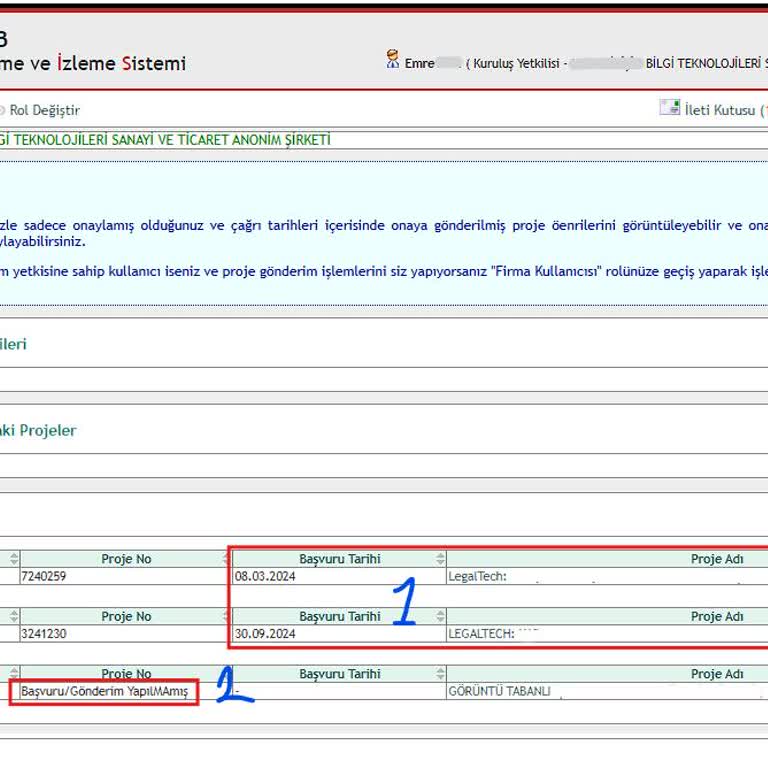
Task: Select project number 7240259
Action: click(x=44, y=577)
